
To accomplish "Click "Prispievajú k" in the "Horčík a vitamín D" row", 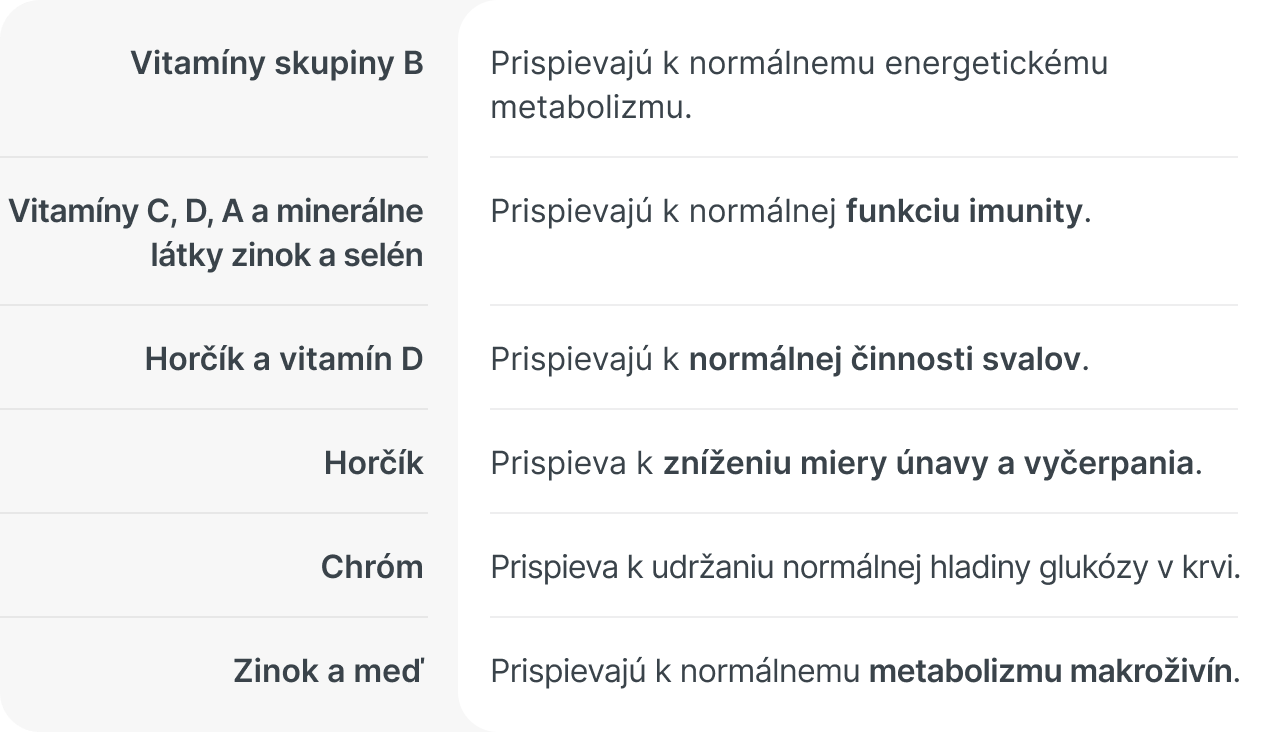I will tap(585, 359).
